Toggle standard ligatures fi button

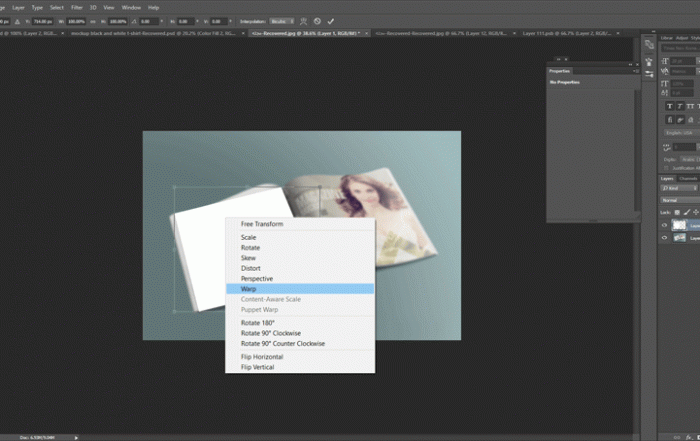coord(669,120)
